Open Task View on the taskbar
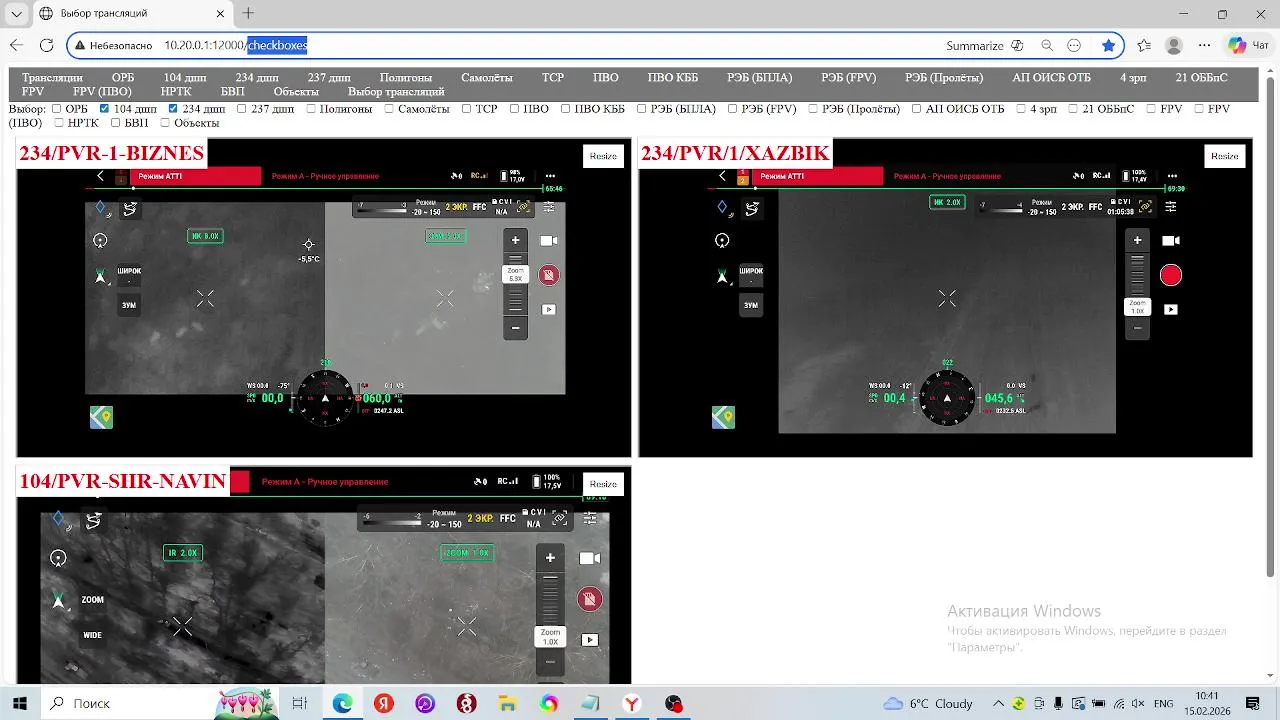This screenshot has height=720, width=1280. (299, 703)
